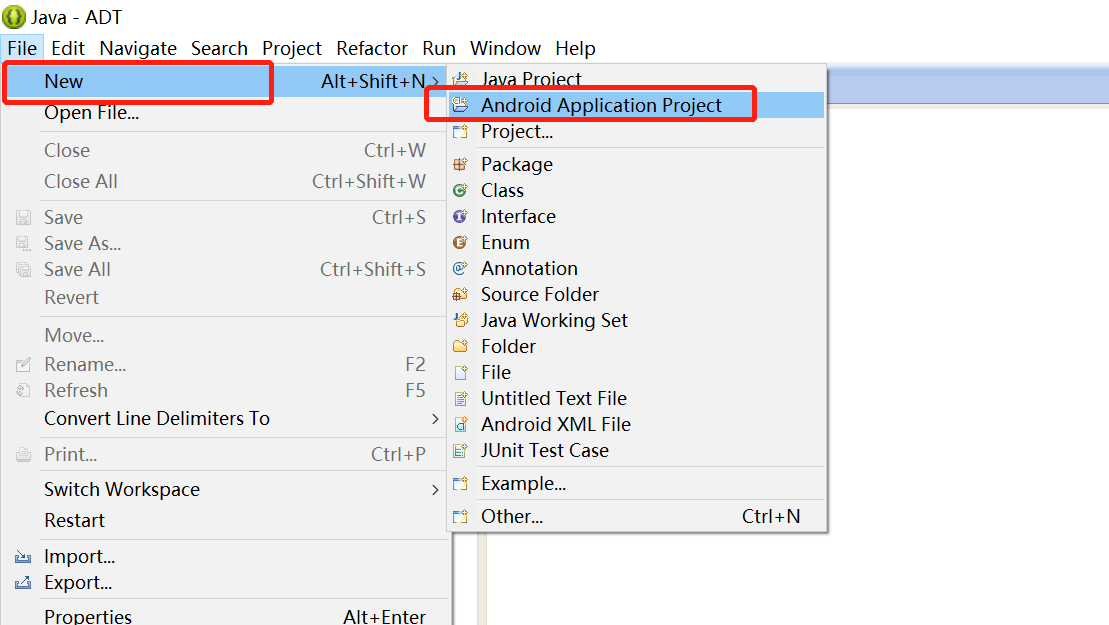The height and width of the screenshot is (625, 1109).
Task: Click the yellow Folder icon
Action: coord(460,346)
